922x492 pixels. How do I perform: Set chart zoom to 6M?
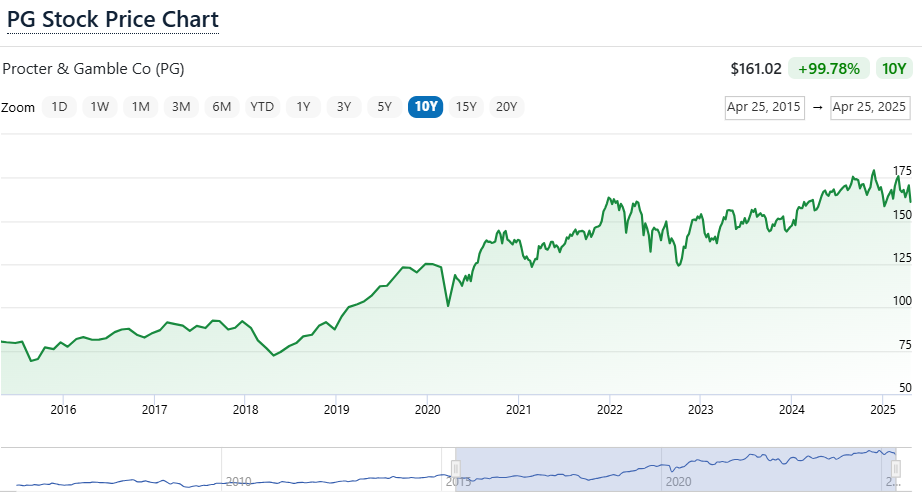point(222,107)
